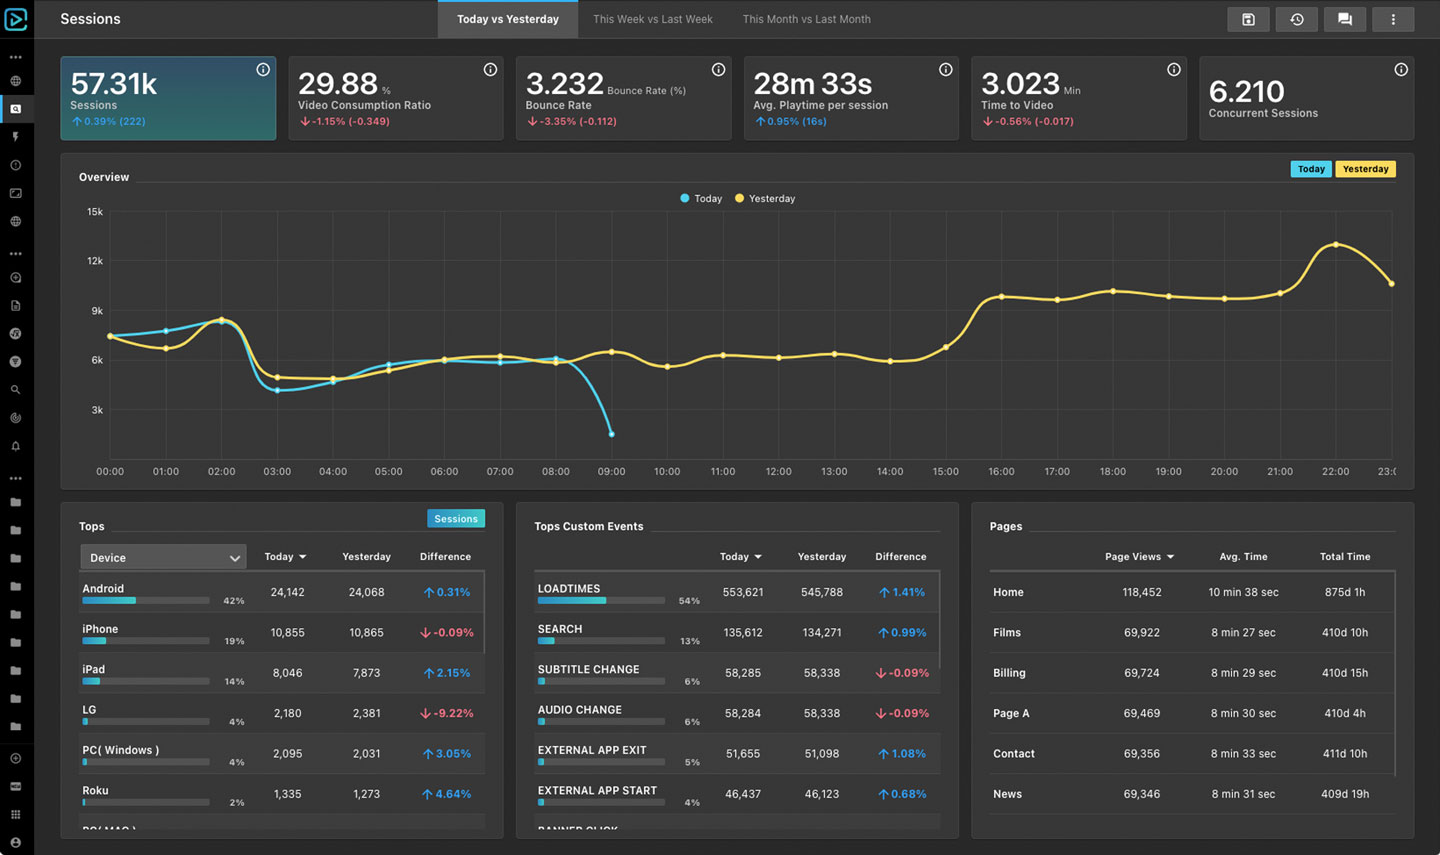Open the lightning bolt sidebar icon
The height and width of the screenshot is (855, 1440).
click(15, 137)
